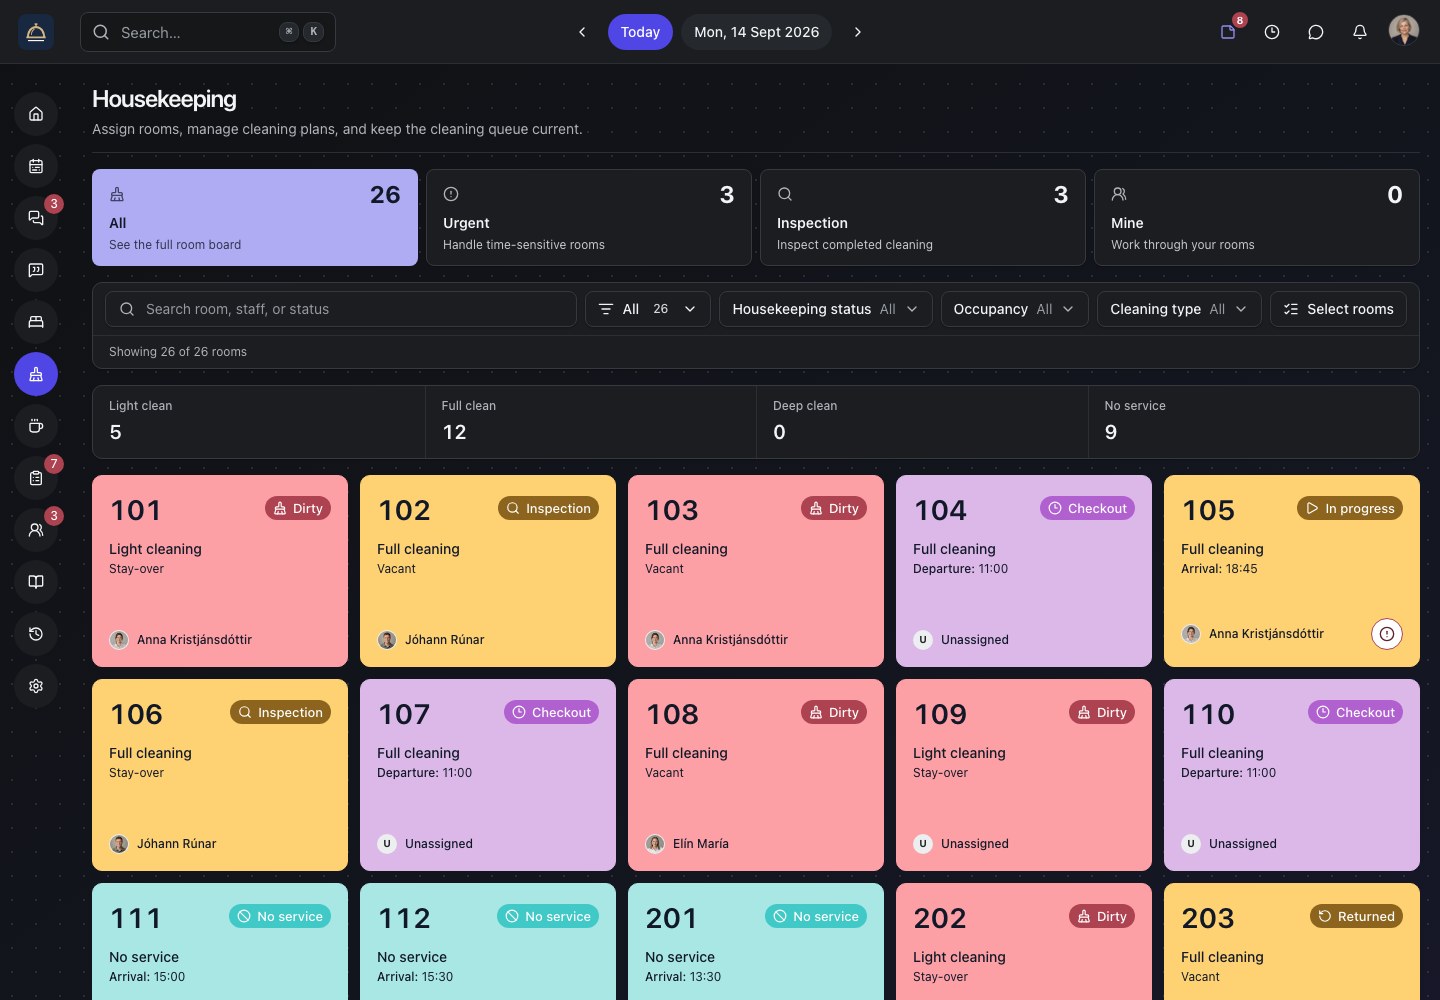Open the room 202 card
The image size is (1440, 1000).
tap(1024, 941)
